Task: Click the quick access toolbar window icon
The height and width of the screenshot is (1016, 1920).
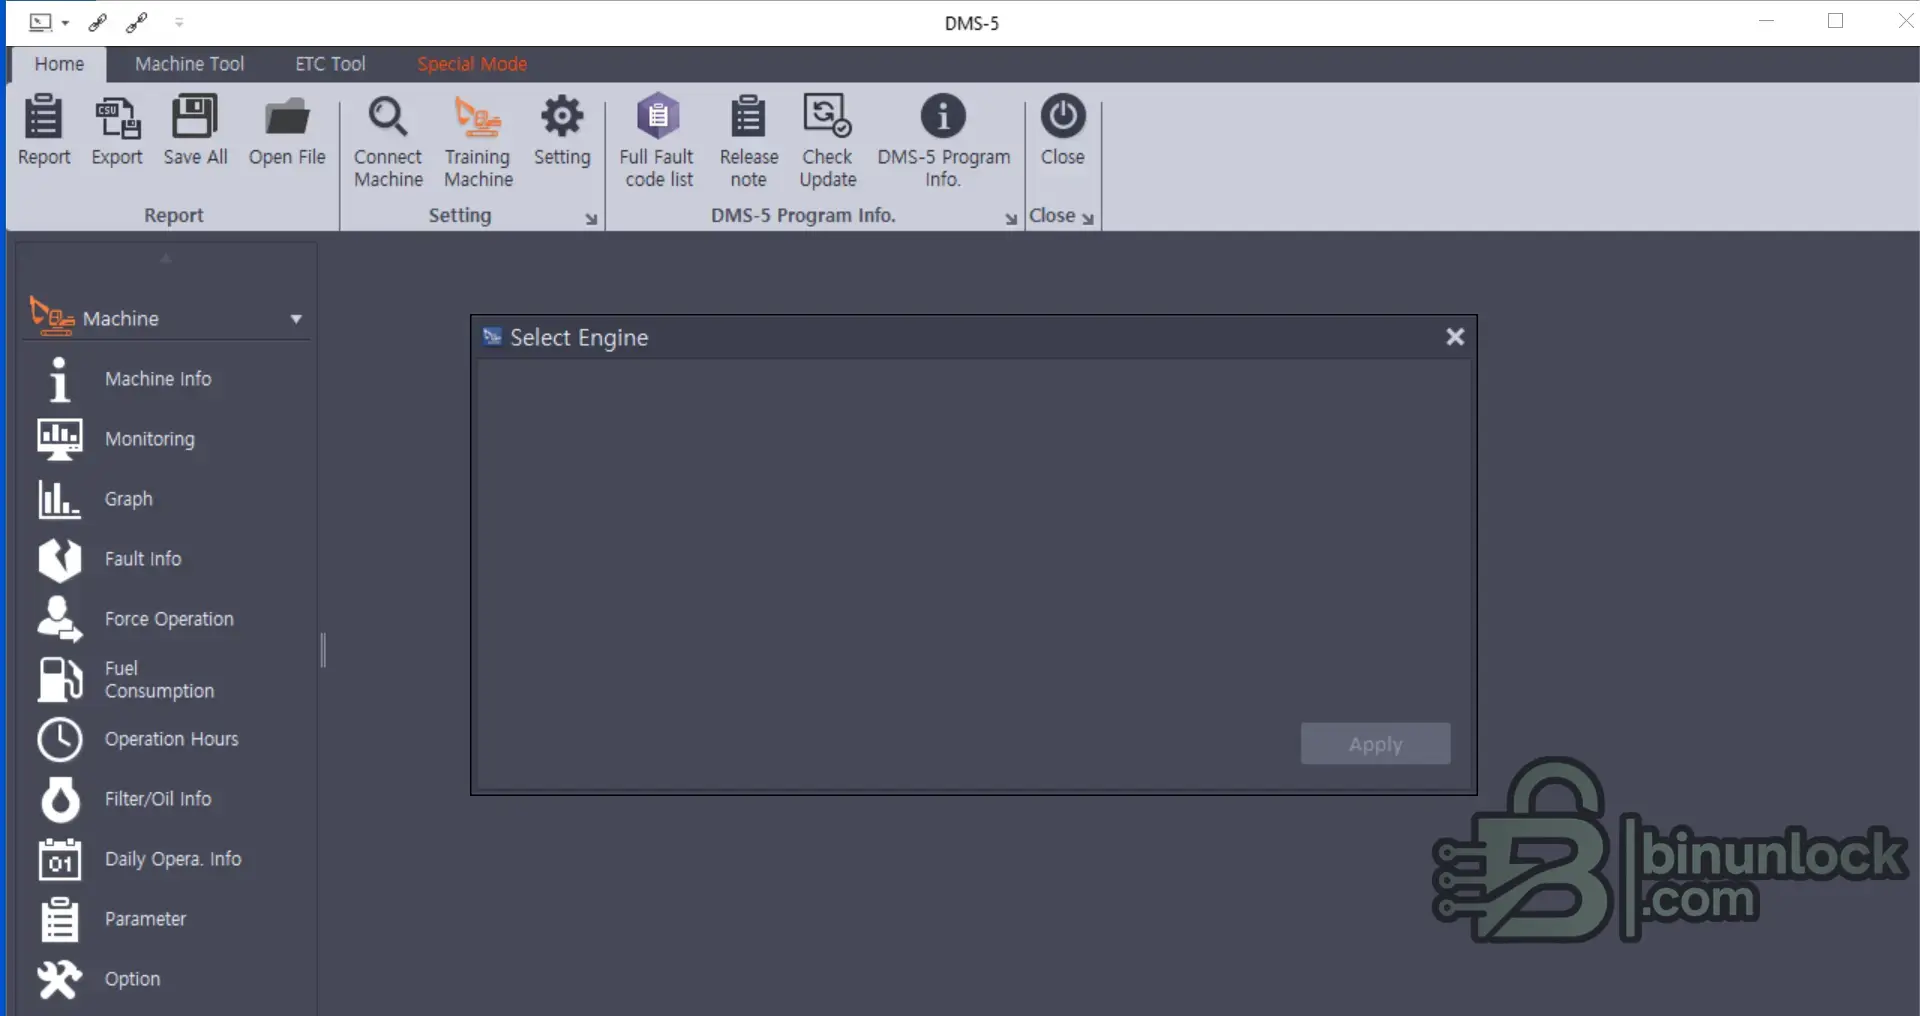Action: tap(40, 22)
